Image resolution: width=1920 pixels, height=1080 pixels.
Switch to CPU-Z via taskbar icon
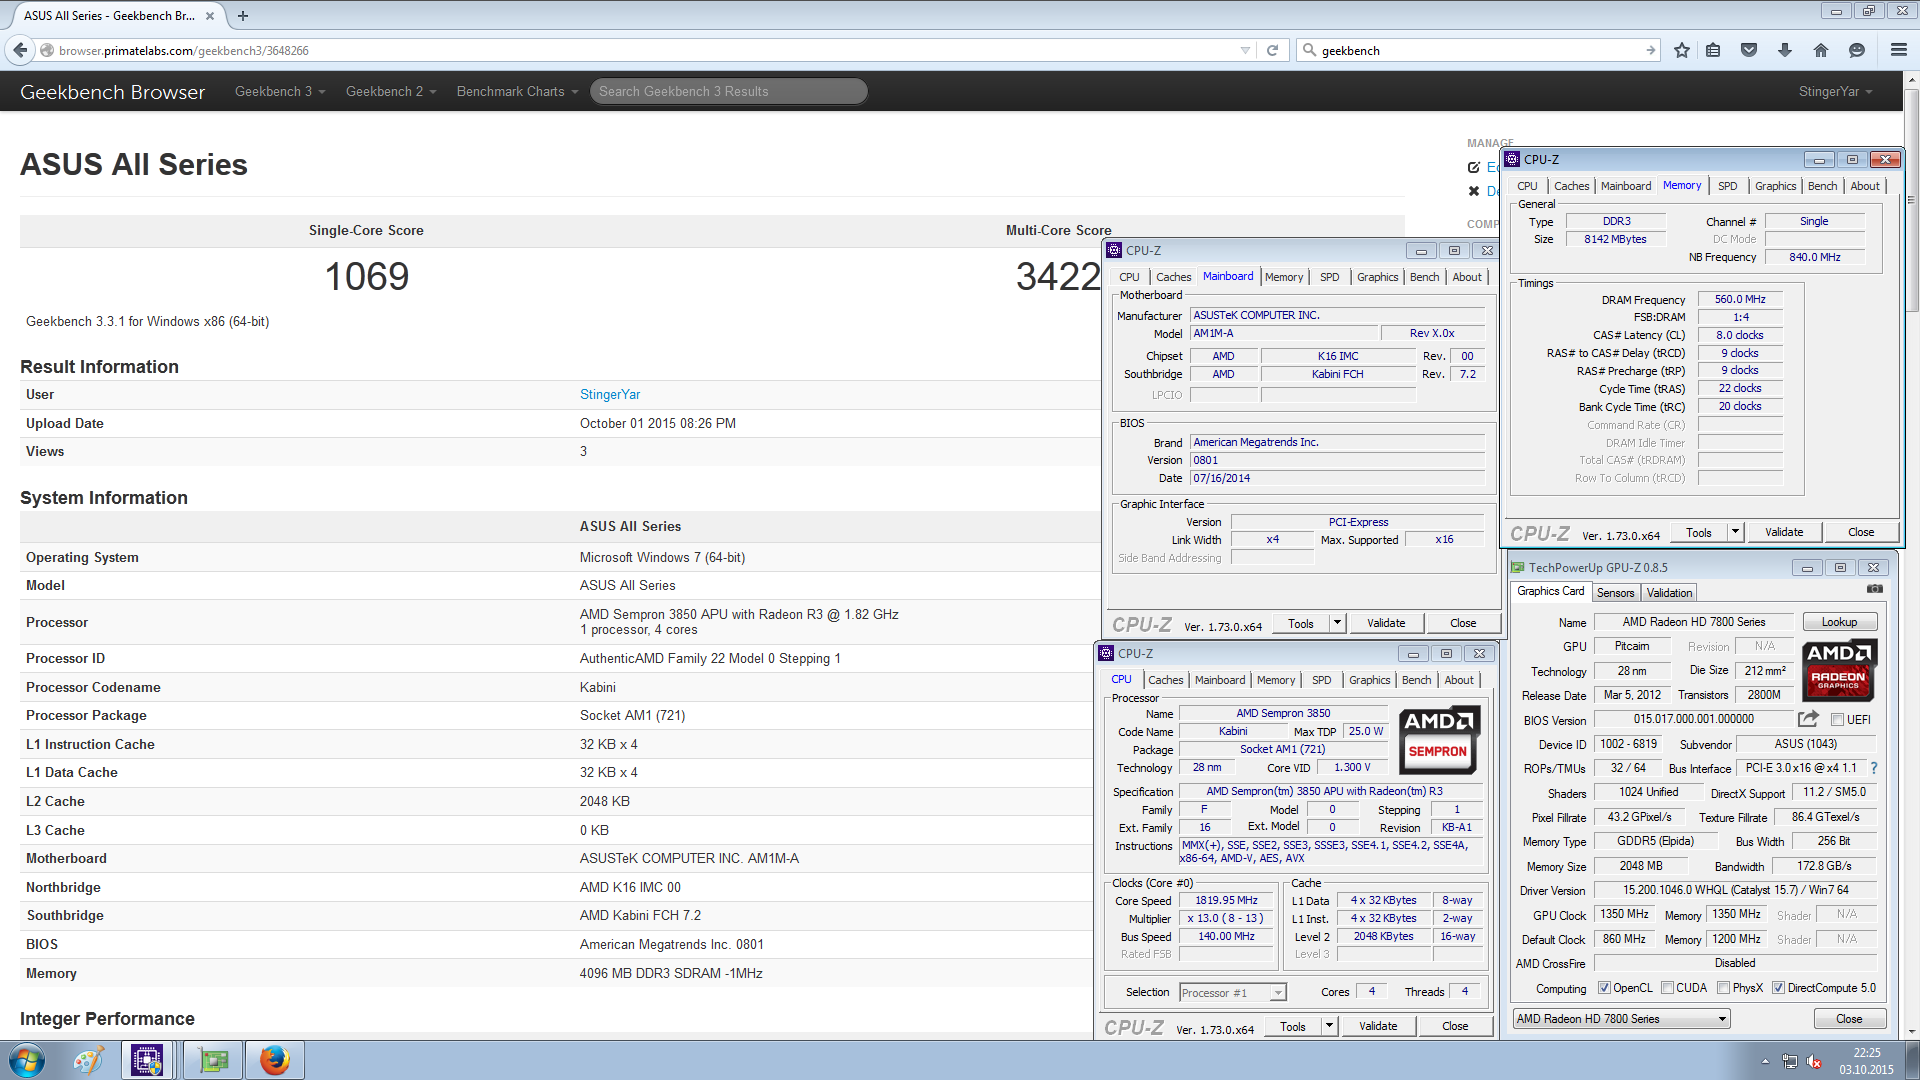(147, 1060)
